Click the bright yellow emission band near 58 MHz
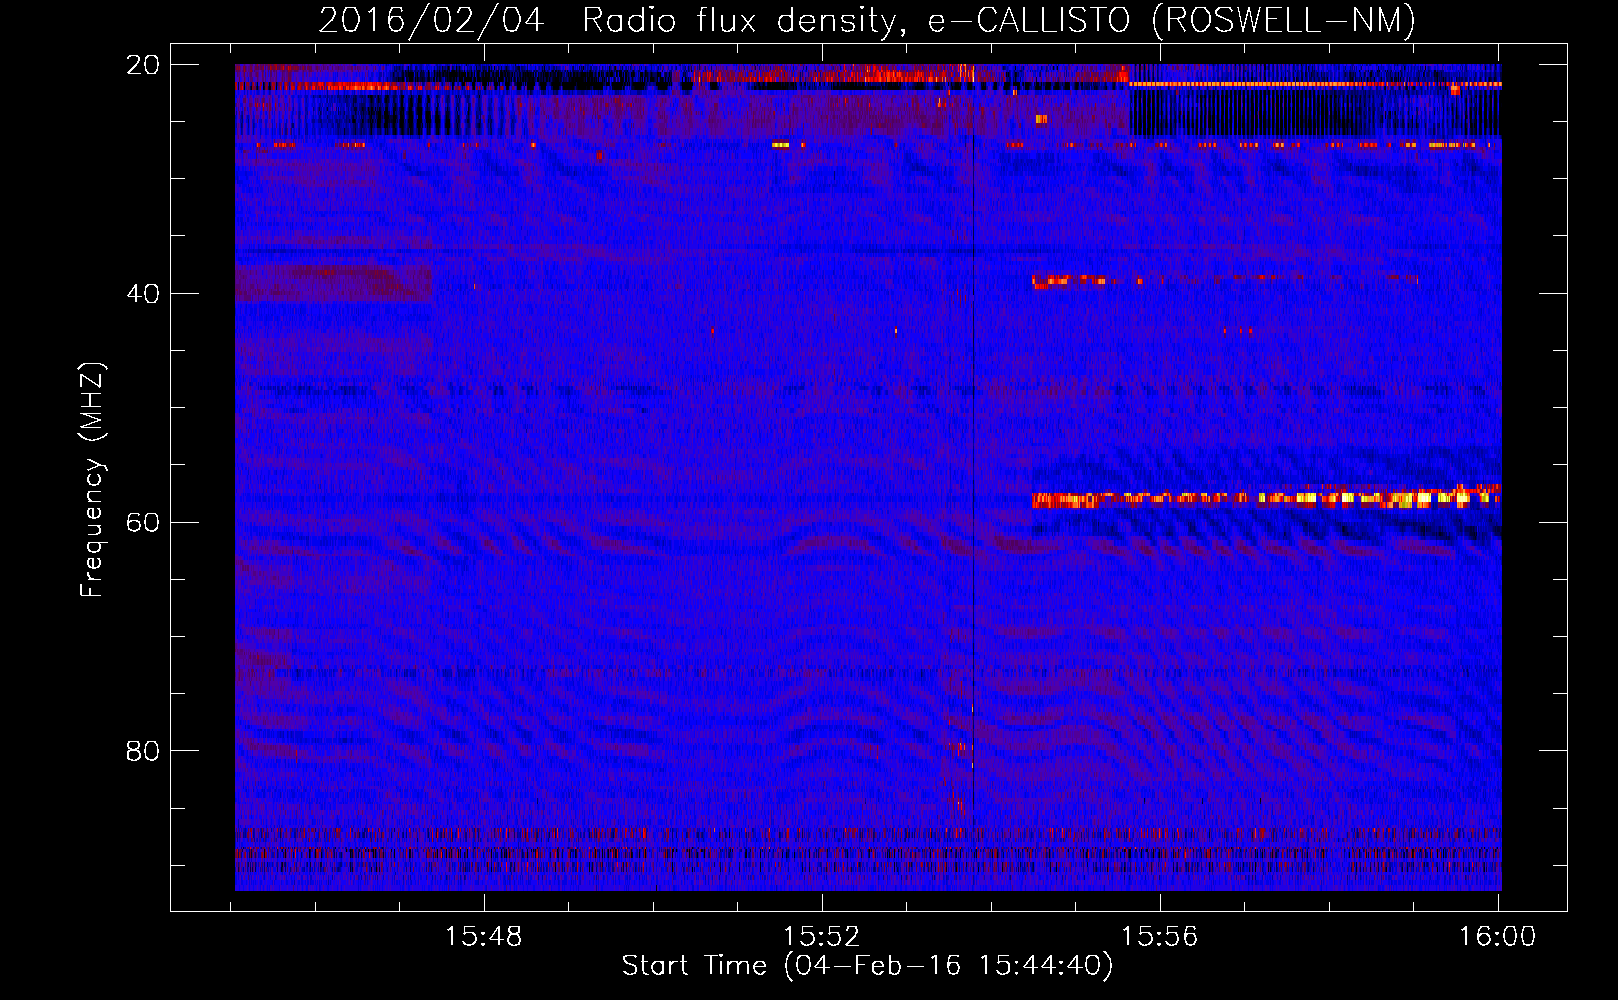1618x1000 pixels. pyautogui.click(x=1266, y=497)
